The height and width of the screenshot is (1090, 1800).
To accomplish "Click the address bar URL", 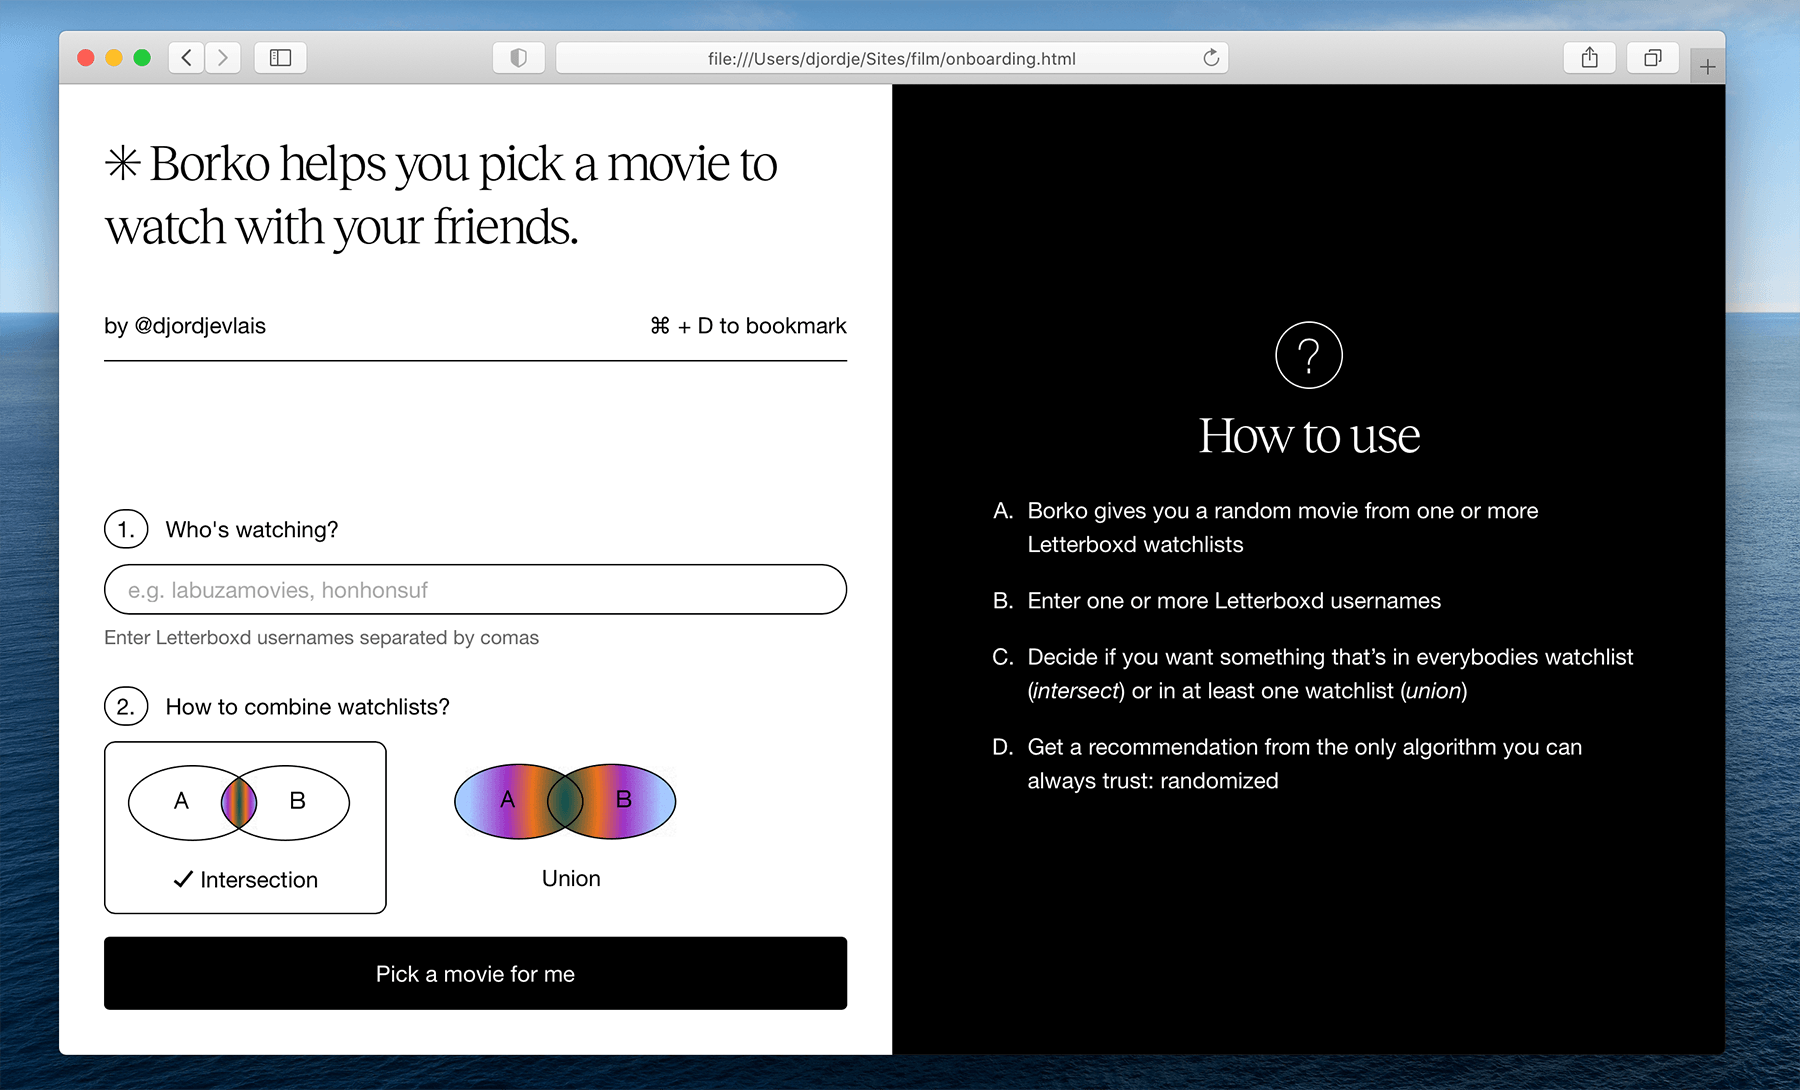I will (890, 58).
